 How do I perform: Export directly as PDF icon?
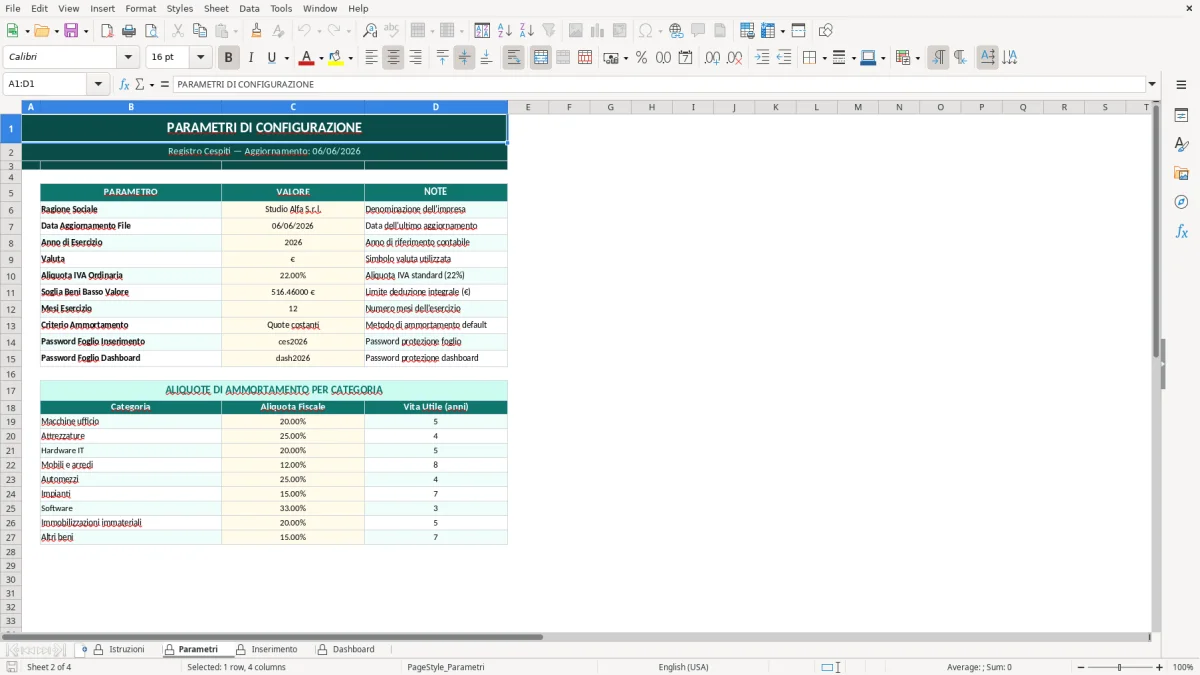pyautogui.click(x=107, y=31)
